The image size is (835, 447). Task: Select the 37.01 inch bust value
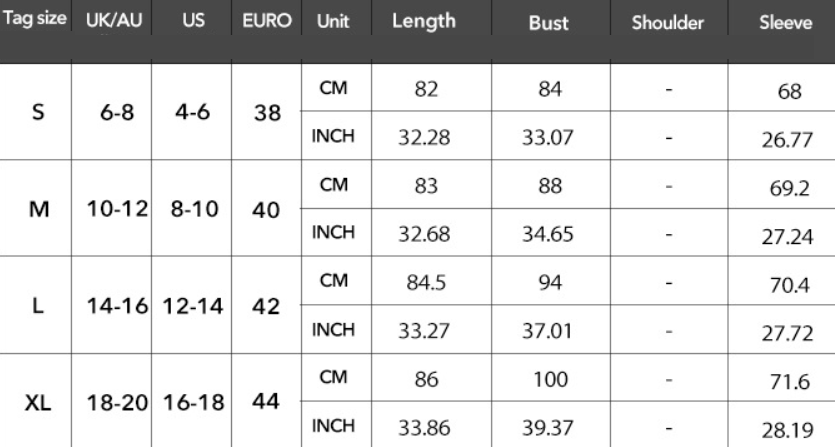coord(548,331)
